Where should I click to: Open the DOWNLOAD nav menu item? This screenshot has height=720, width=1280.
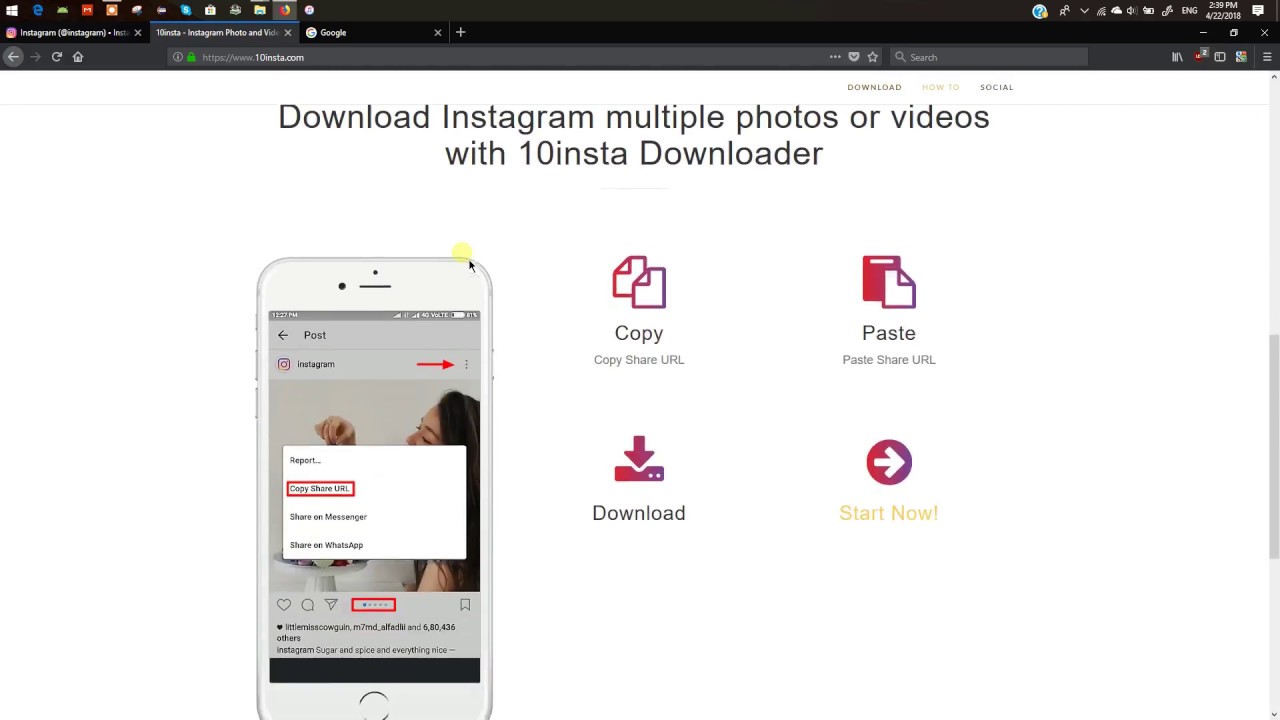tap(874, 87)
